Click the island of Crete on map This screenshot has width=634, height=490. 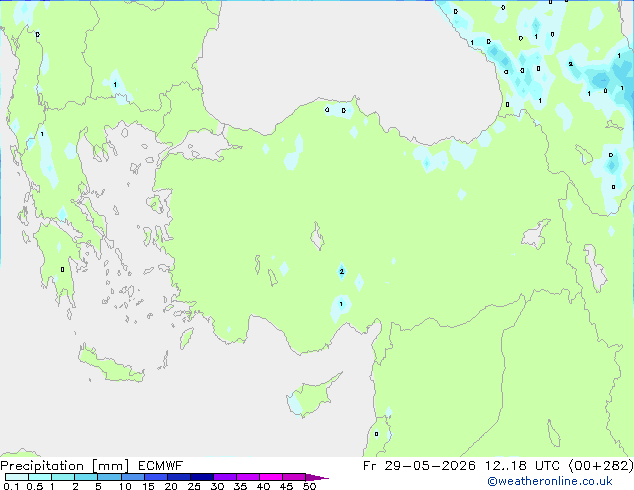pos(111,366)
